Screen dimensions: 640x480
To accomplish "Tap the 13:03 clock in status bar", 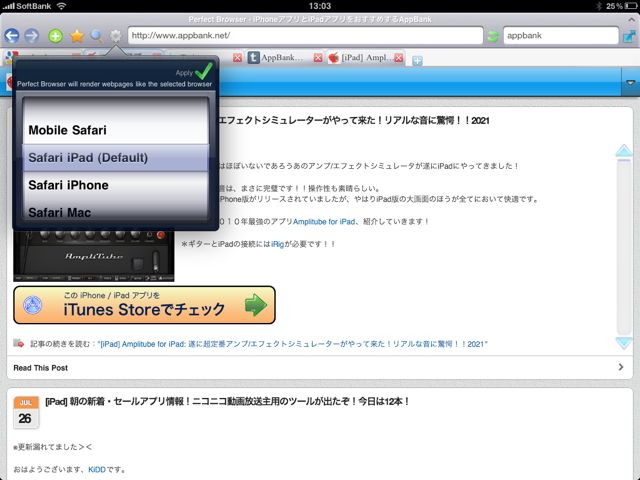I will 320,6.
